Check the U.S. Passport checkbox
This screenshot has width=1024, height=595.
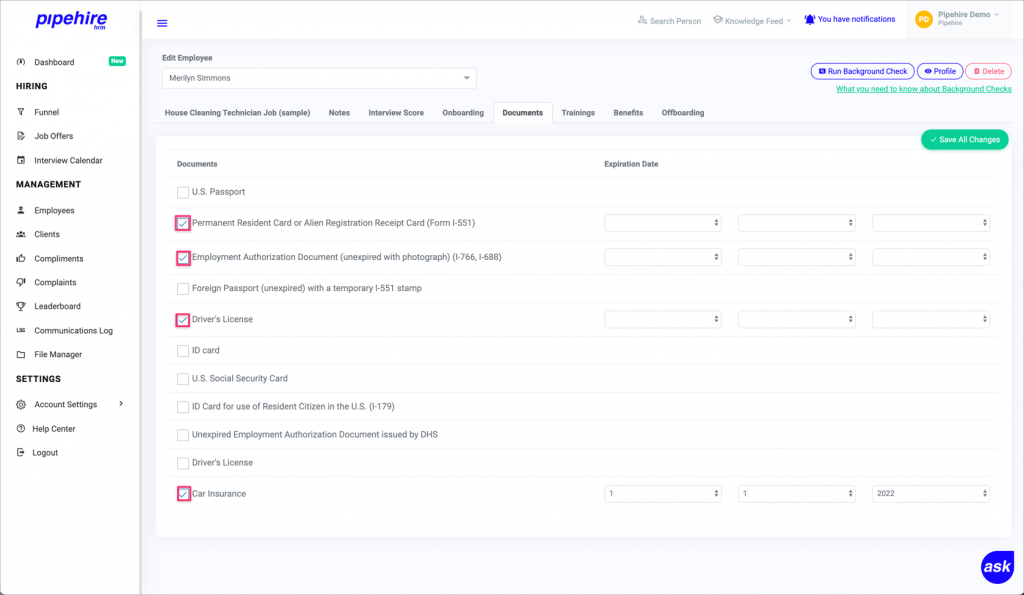(183, 192)
